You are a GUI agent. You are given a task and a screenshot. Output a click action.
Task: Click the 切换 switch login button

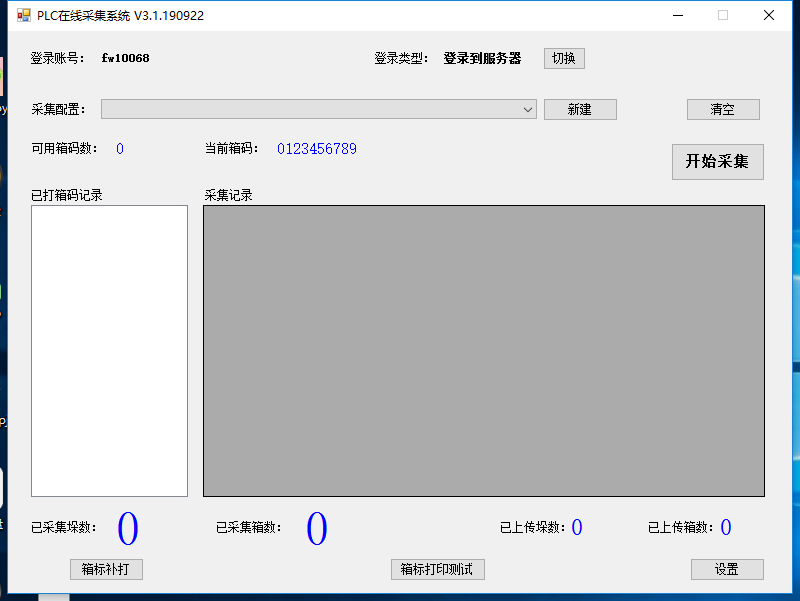point(564,58)
